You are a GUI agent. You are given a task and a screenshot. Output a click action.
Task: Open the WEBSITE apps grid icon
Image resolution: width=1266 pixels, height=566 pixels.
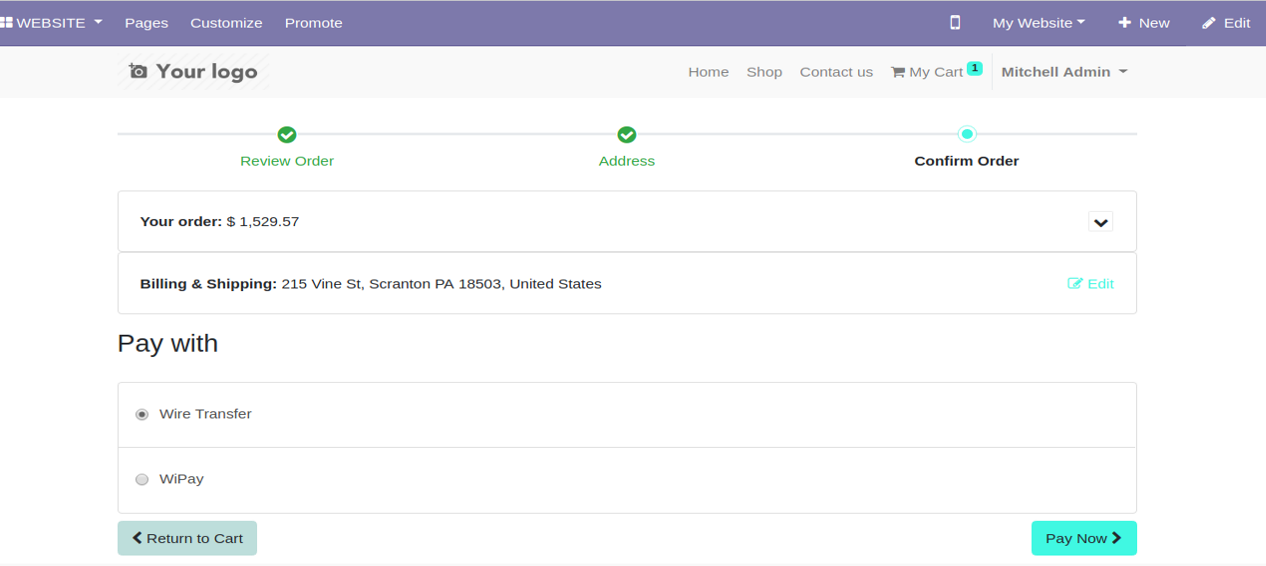(6, 22)
